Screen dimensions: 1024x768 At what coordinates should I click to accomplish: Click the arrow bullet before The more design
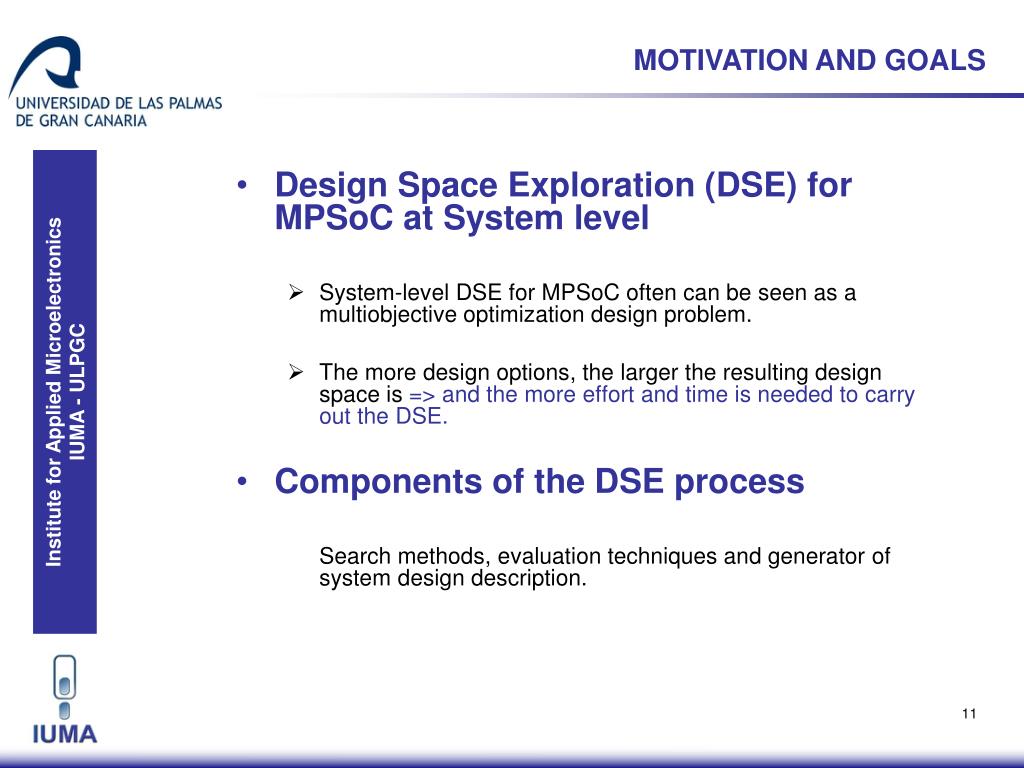click(296, 372)
